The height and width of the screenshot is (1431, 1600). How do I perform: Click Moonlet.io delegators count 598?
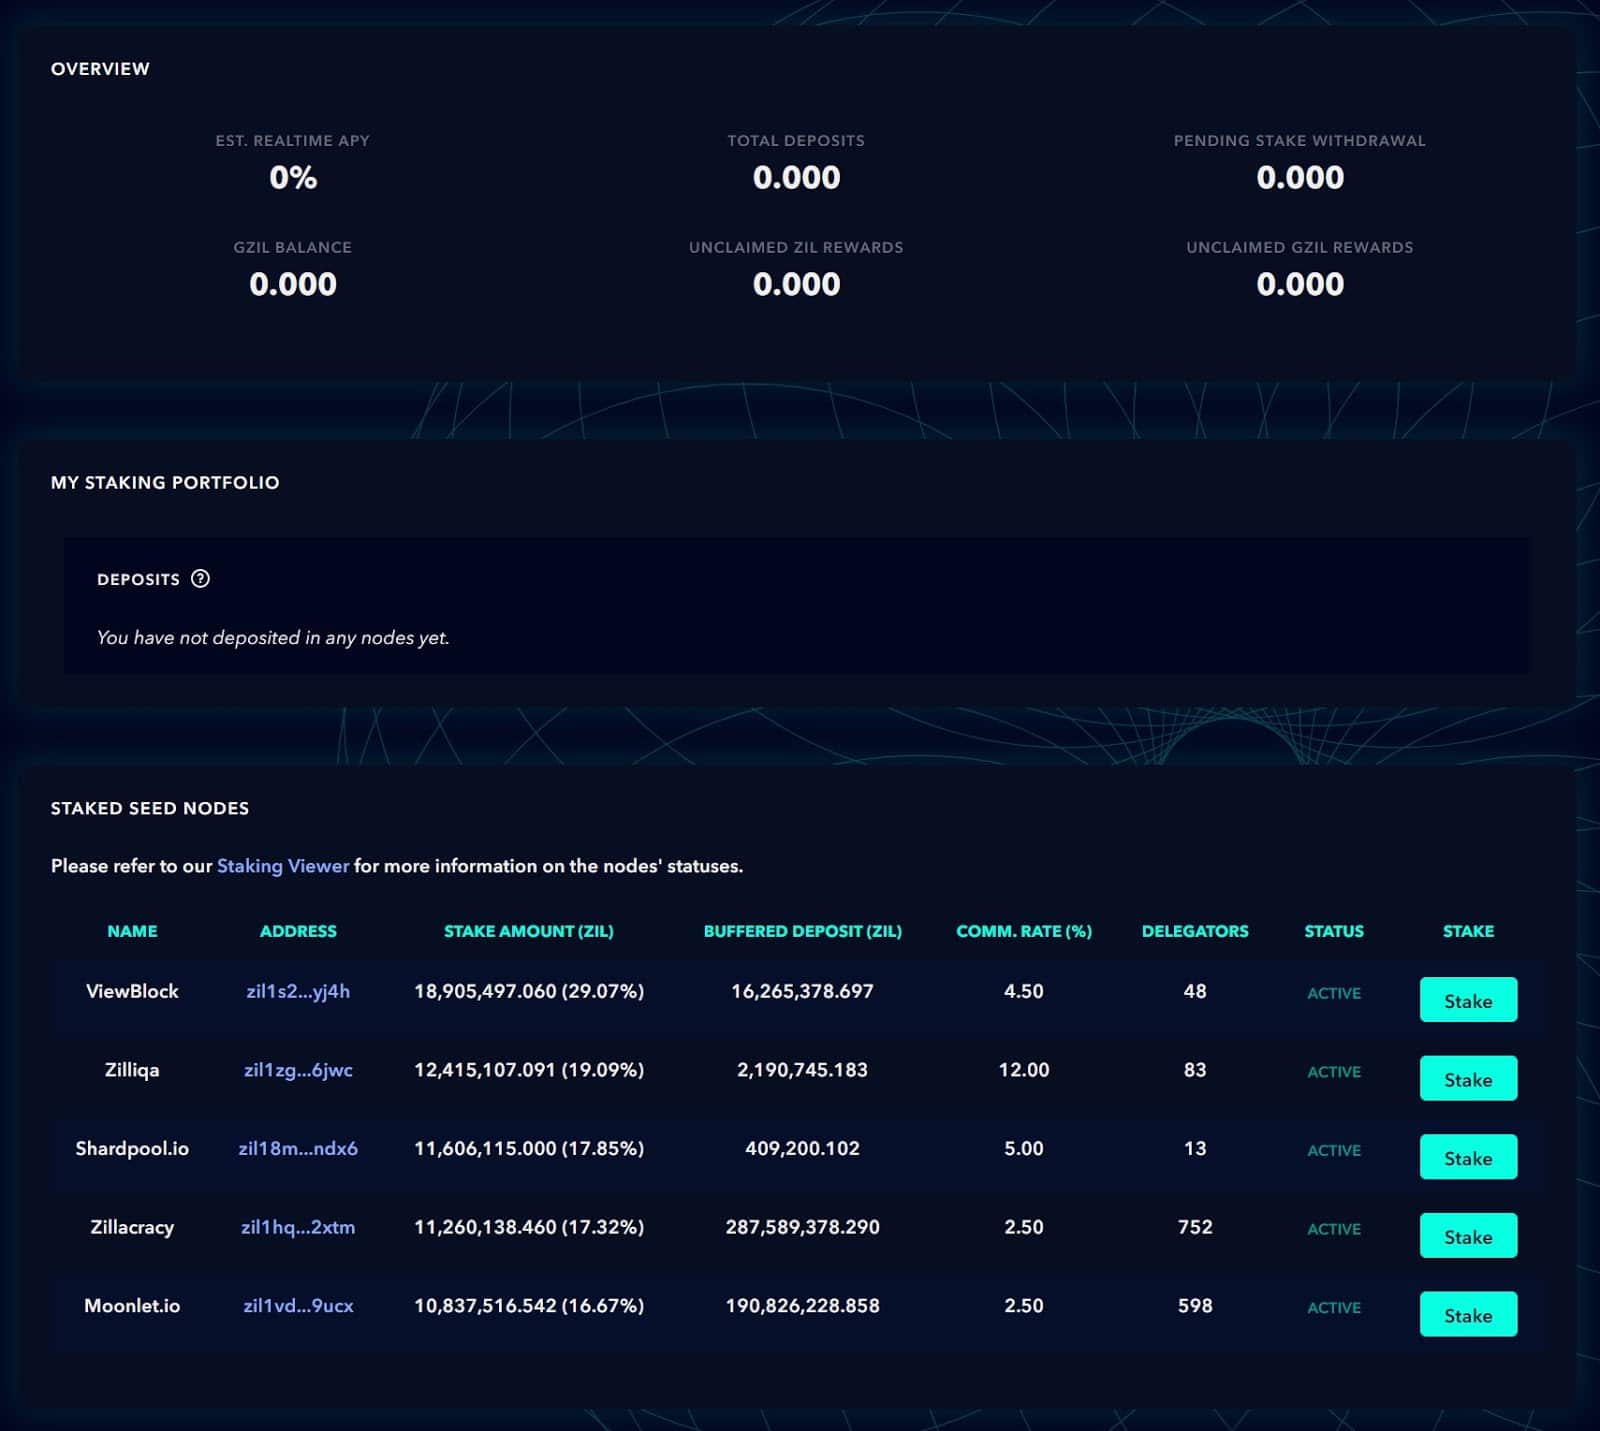click(1195, 1305)
